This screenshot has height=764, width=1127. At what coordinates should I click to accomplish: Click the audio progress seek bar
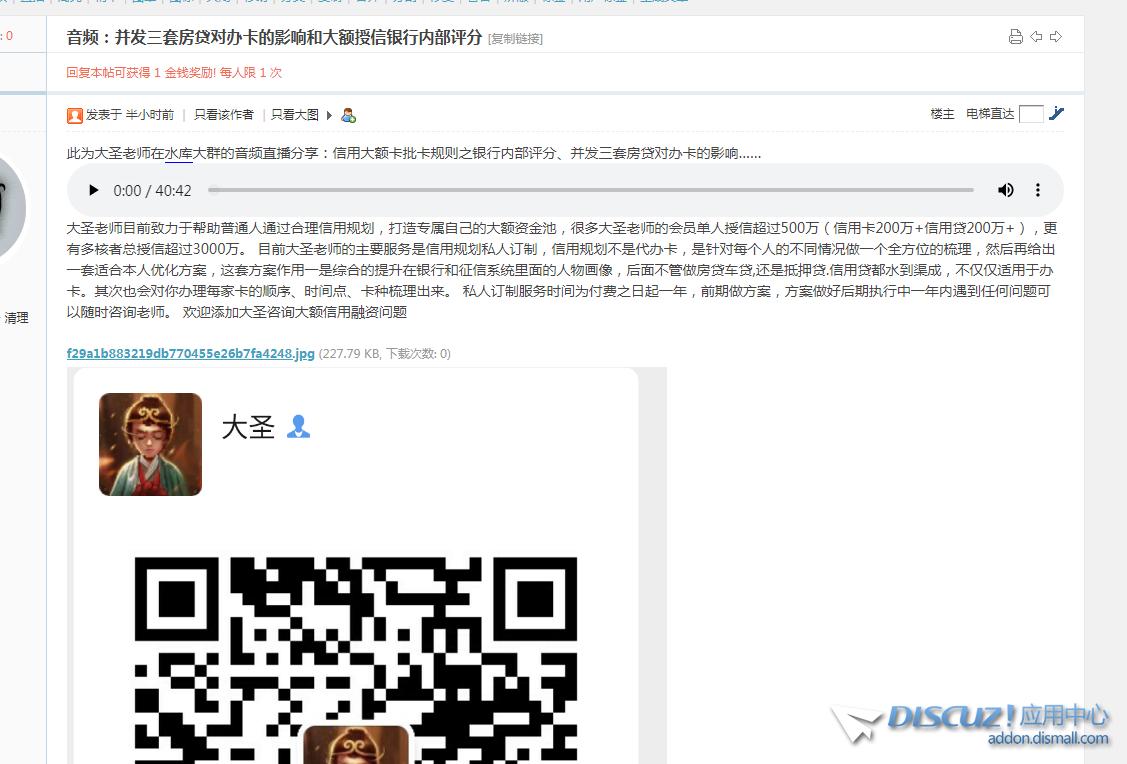coord(590,190)
